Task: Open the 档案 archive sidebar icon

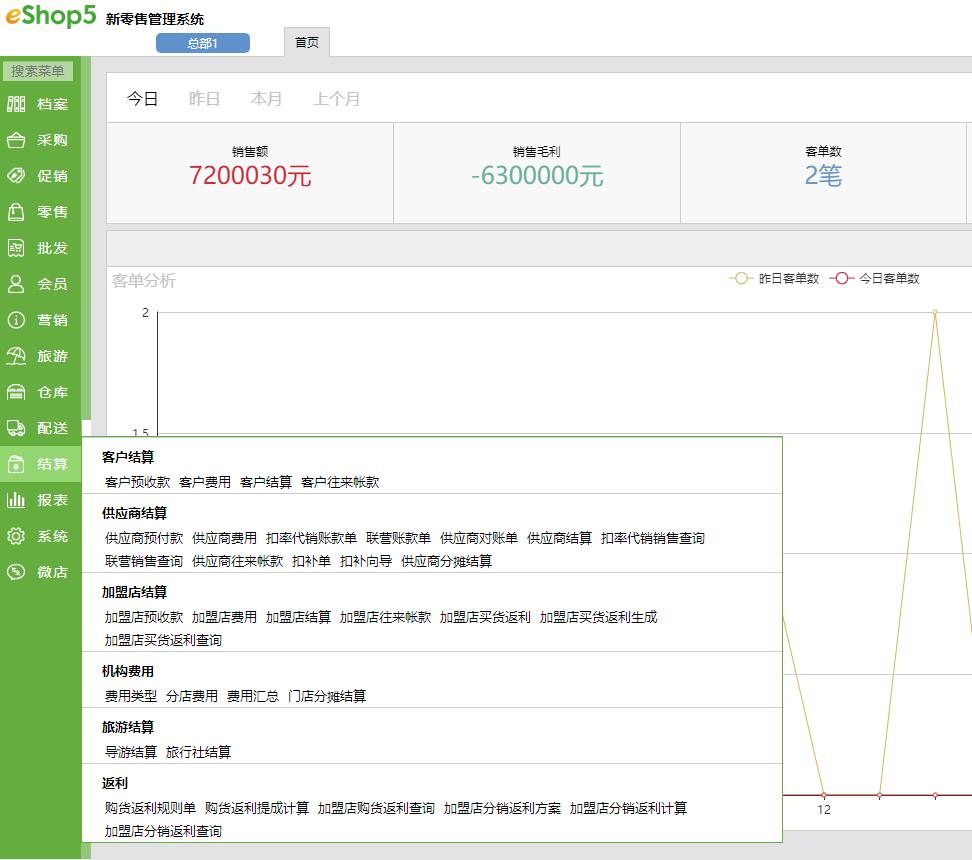Action: pyautogui.click(x=16, y=104)
